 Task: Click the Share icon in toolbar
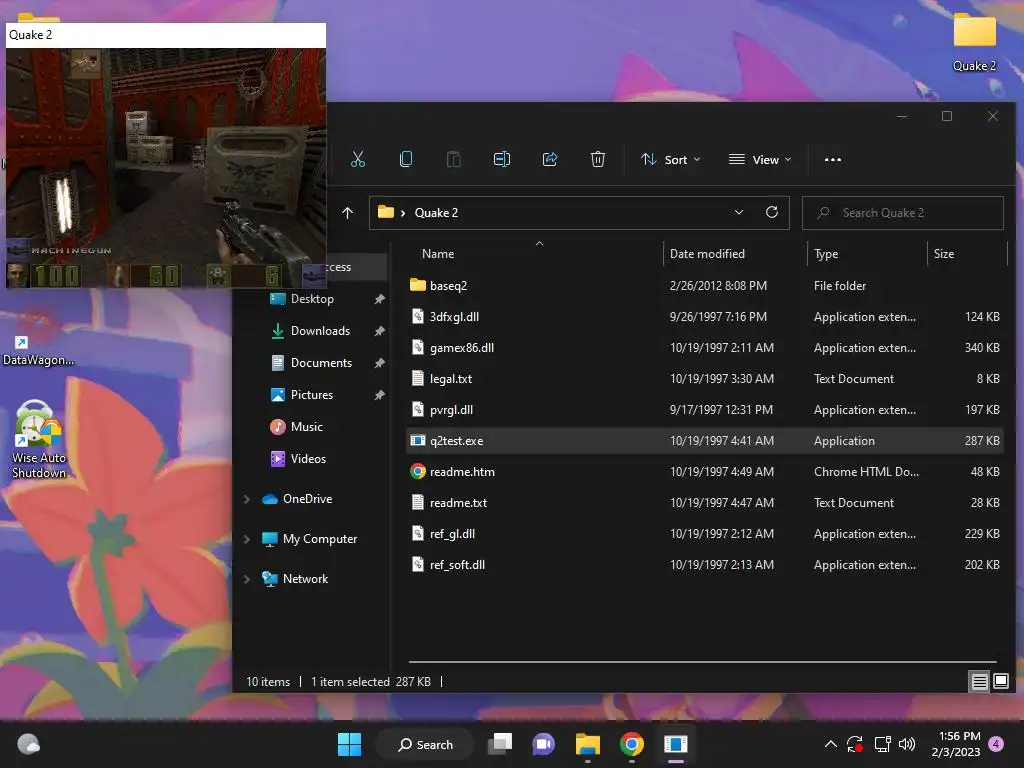coord(550,159)
